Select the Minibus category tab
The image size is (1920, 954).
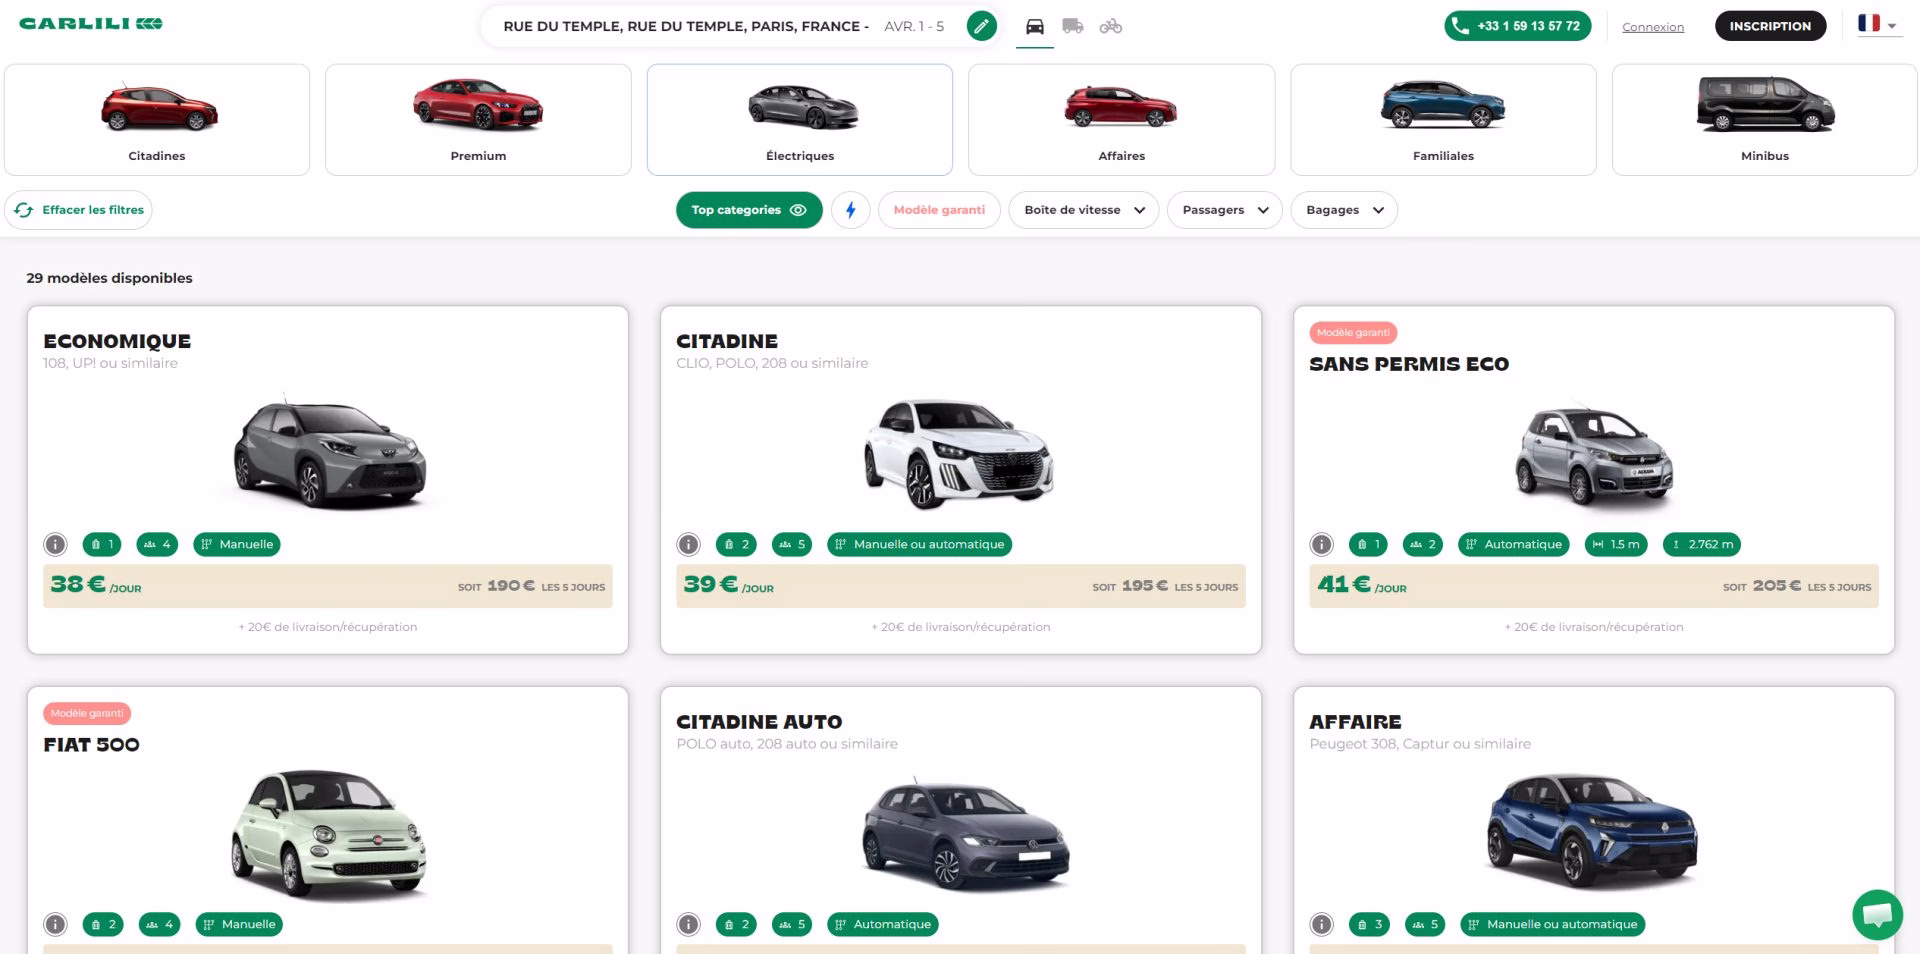1764,120
